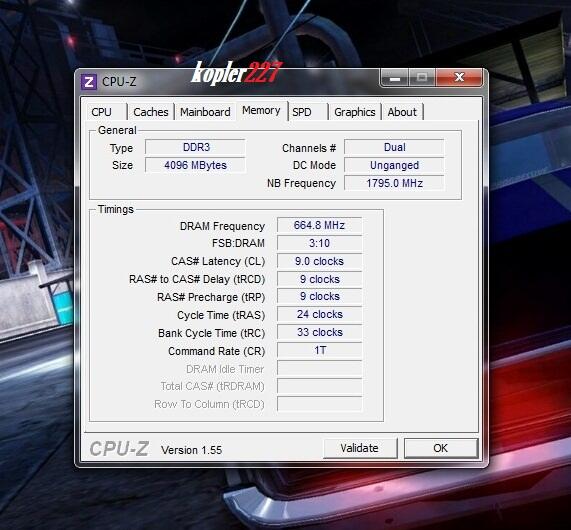
Task: Click the Cycle Time value 24 clocks
Action: pos(319,314)
